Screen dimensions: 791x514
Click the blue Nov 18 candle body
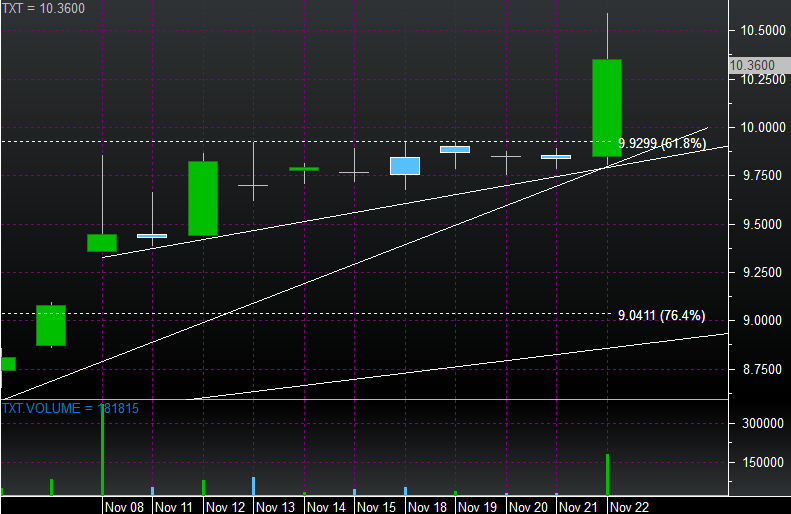point(405,166)
